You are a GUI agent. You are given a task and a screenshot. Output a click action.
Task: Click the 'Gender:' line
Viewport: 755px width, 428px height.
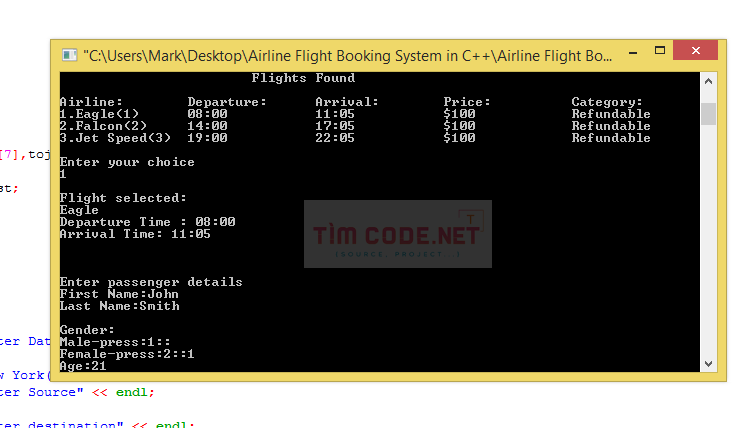(87, 330)
